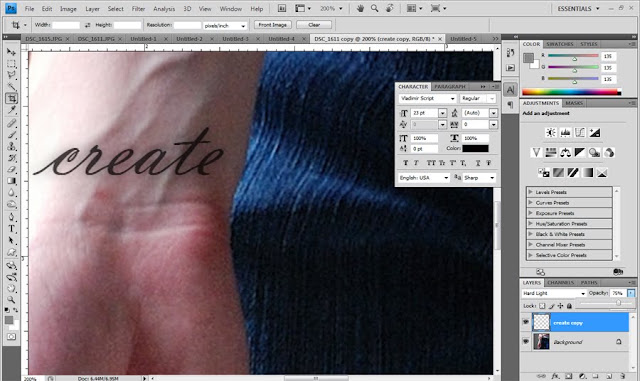Toggle Faux Italic in Character panel

(x=416, y=163)
